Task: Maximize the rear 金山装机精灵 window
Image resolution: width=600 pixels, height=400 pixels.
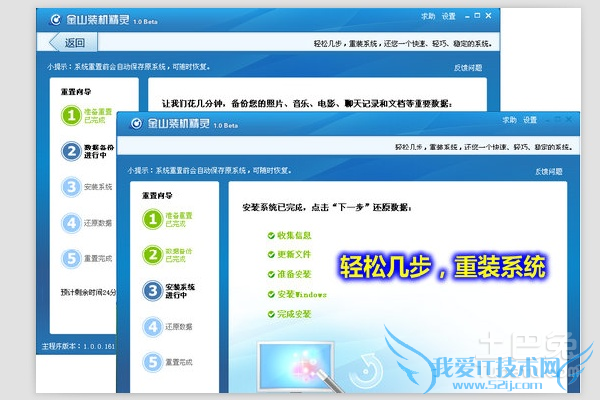Action: click(477, 16)
